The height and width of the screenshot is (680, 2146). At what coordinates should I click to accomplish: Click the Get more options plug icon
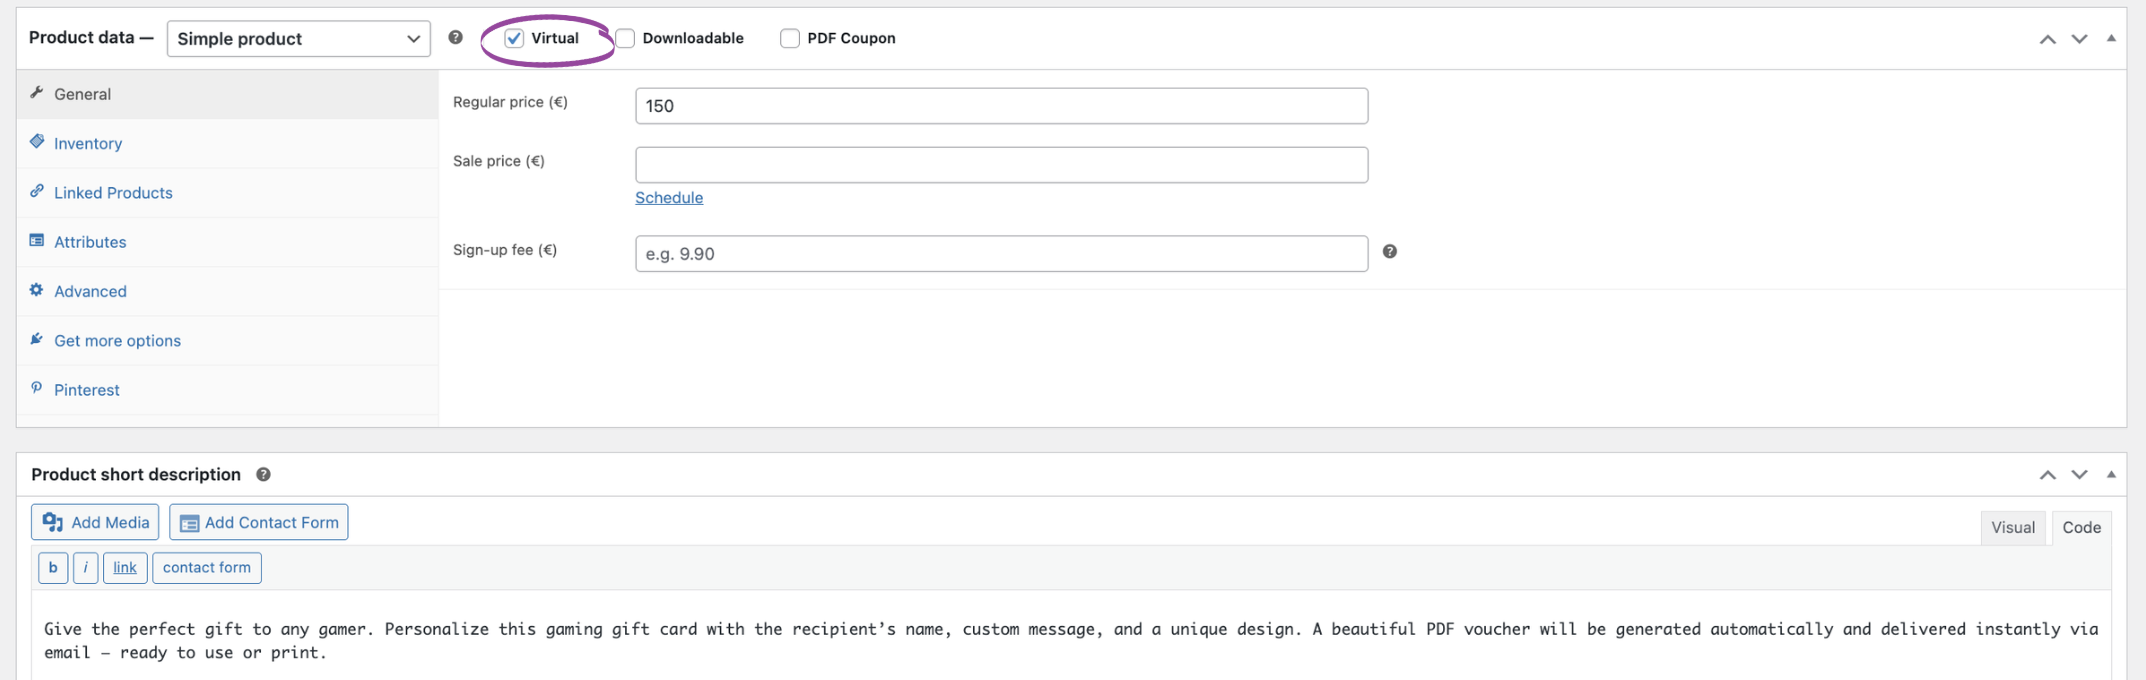(x=37, y=338)
